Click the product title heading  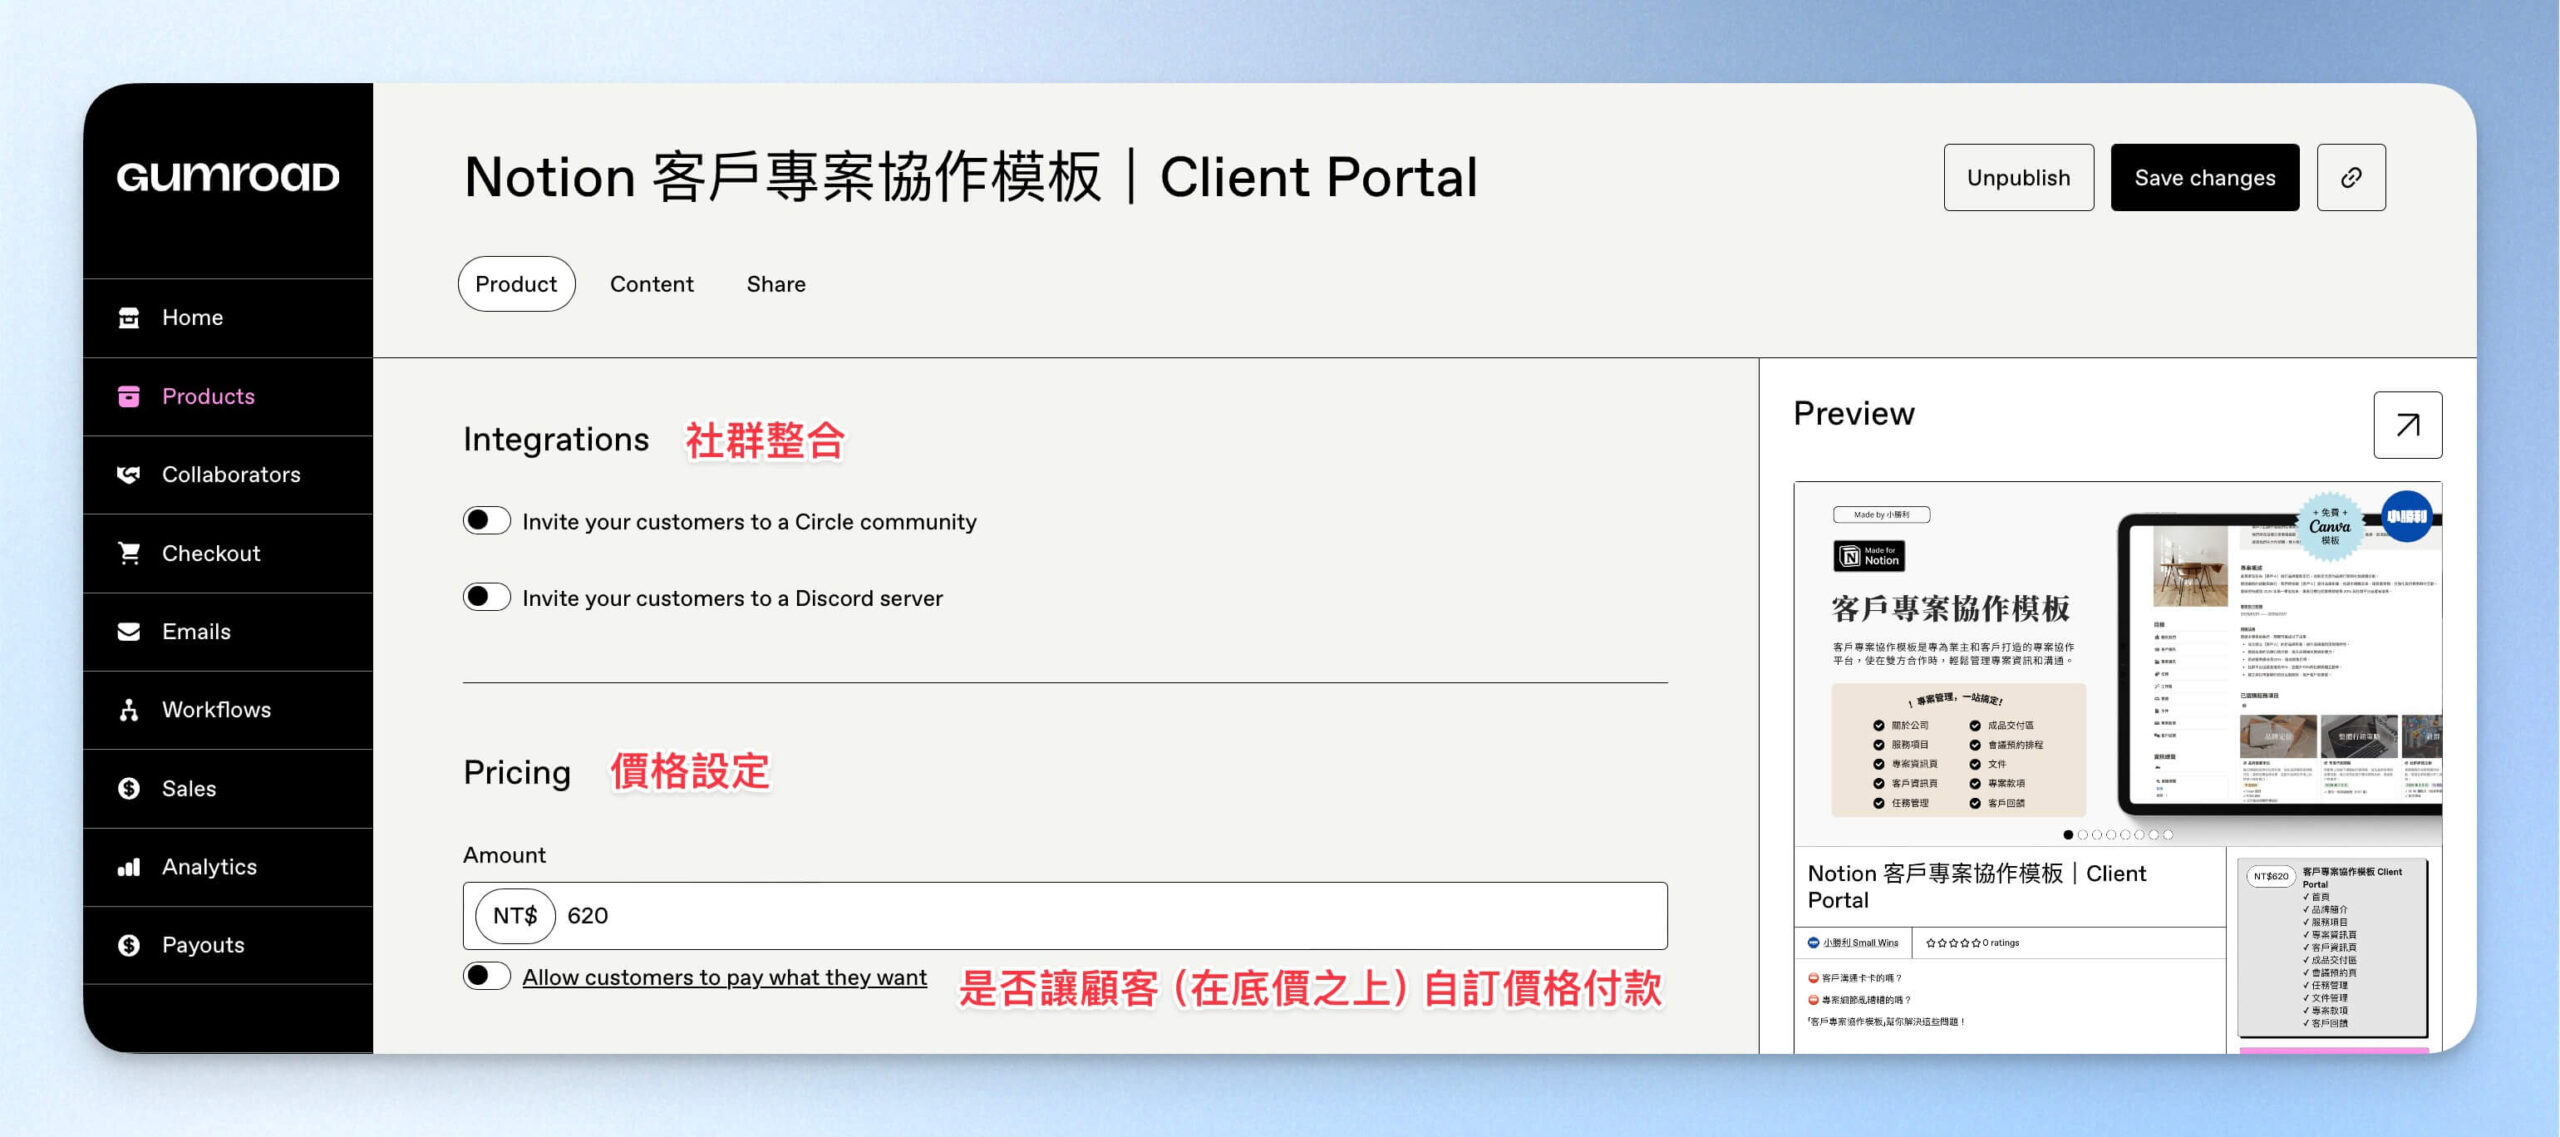pos(970,178)
